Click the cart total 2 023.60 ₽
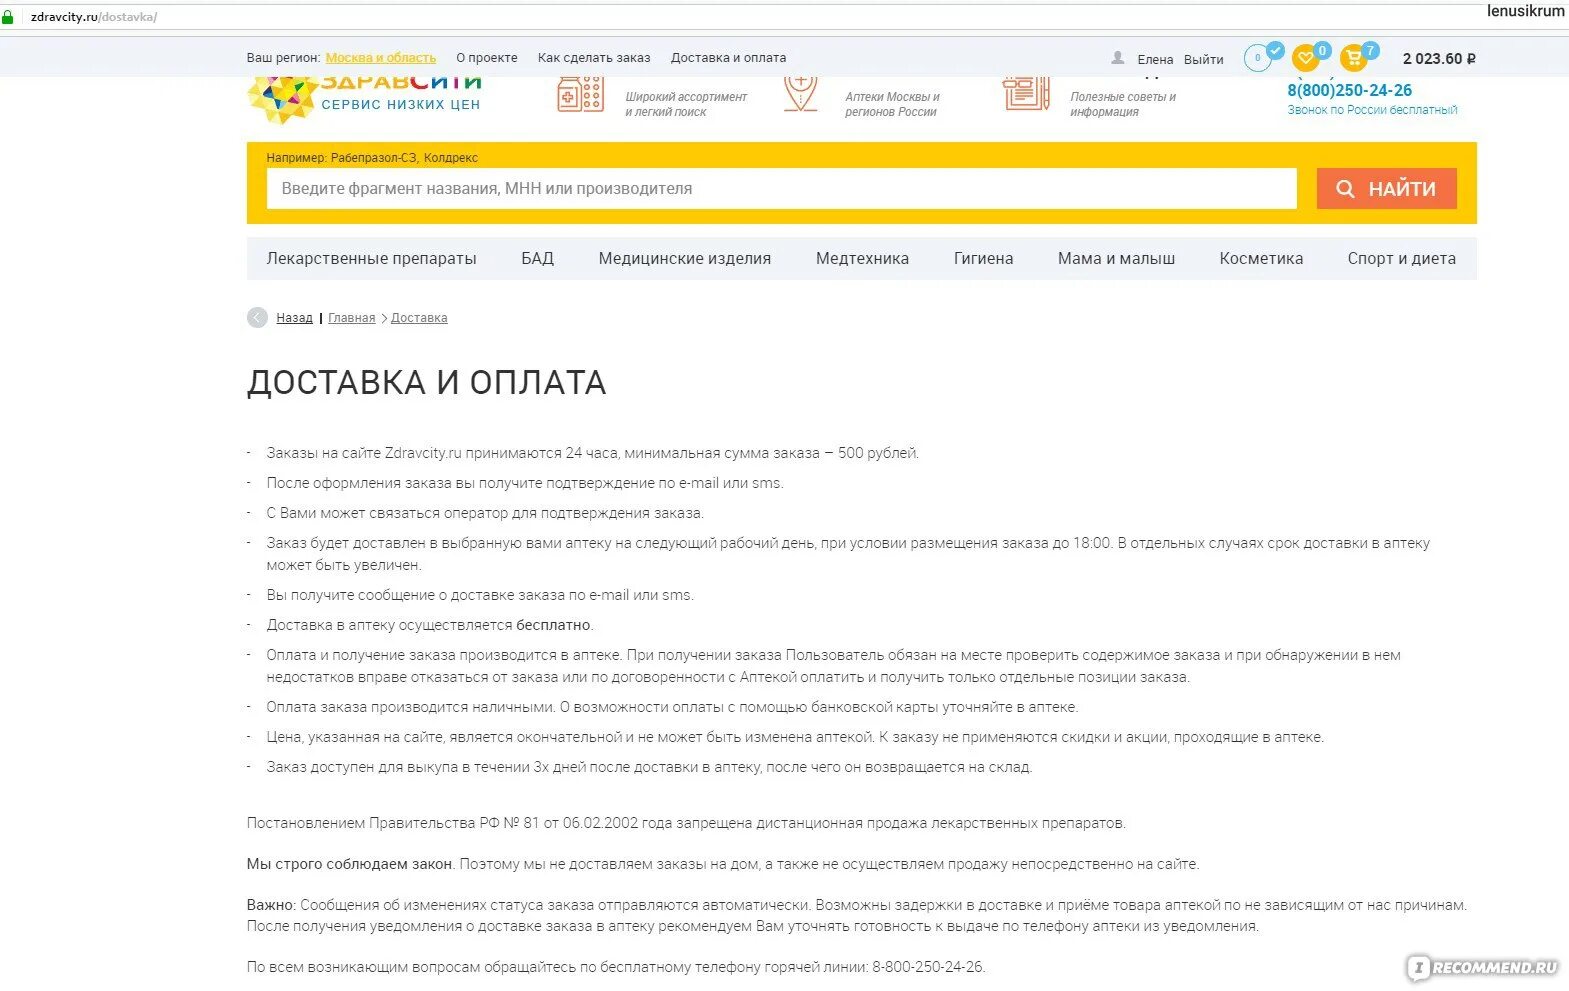 (x=1439, y=59)
